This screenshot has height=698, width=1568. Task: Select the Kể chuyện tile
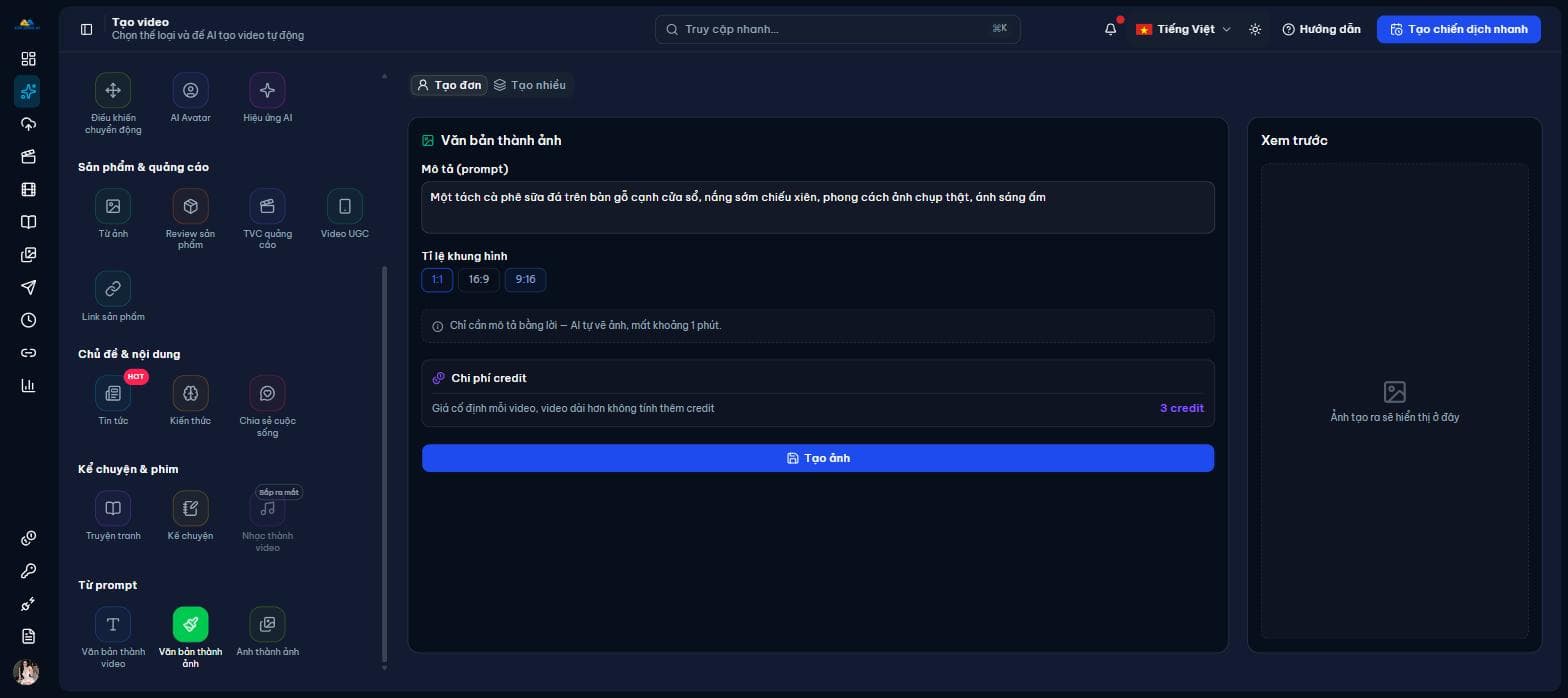point(190,516)
